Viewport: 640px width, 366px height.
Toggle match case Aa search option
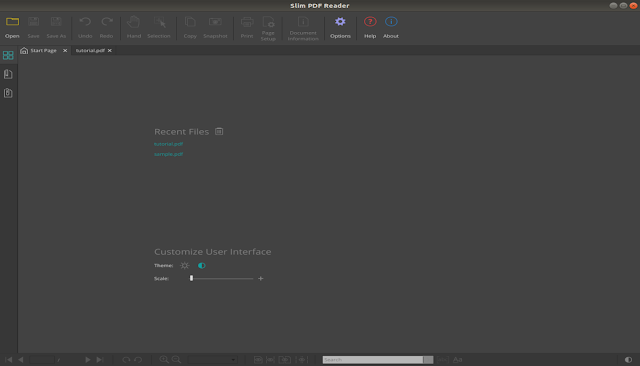click(x=458, y=359)
